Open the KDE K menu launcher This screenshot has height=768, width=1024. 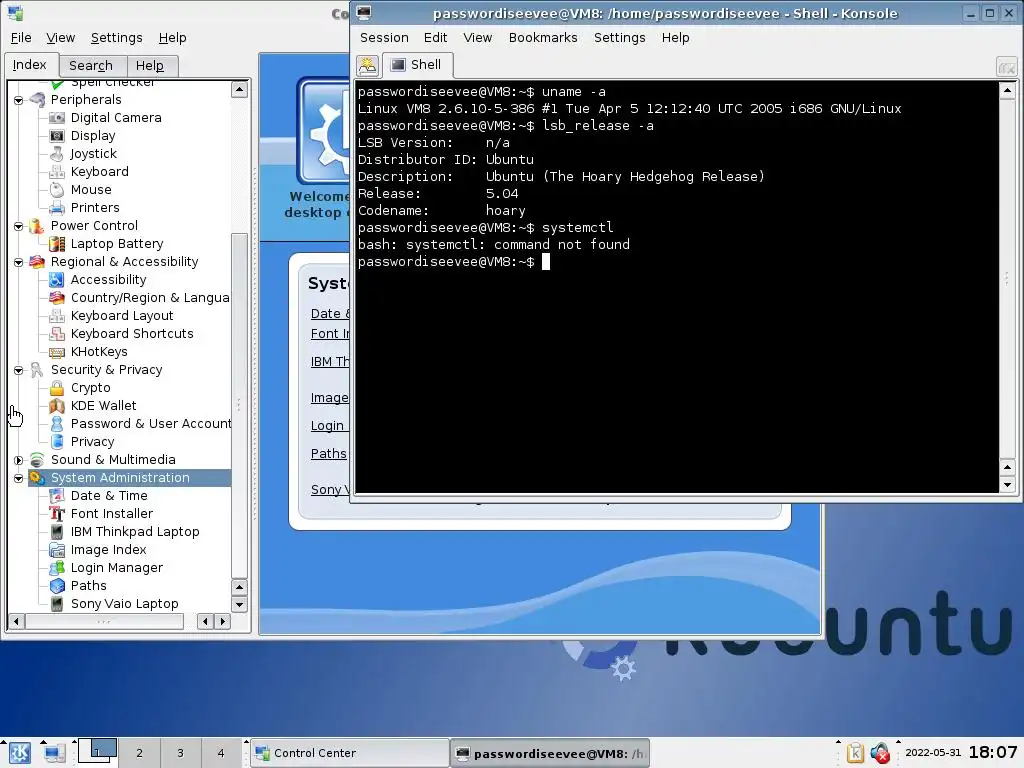[x=19, y=753]
